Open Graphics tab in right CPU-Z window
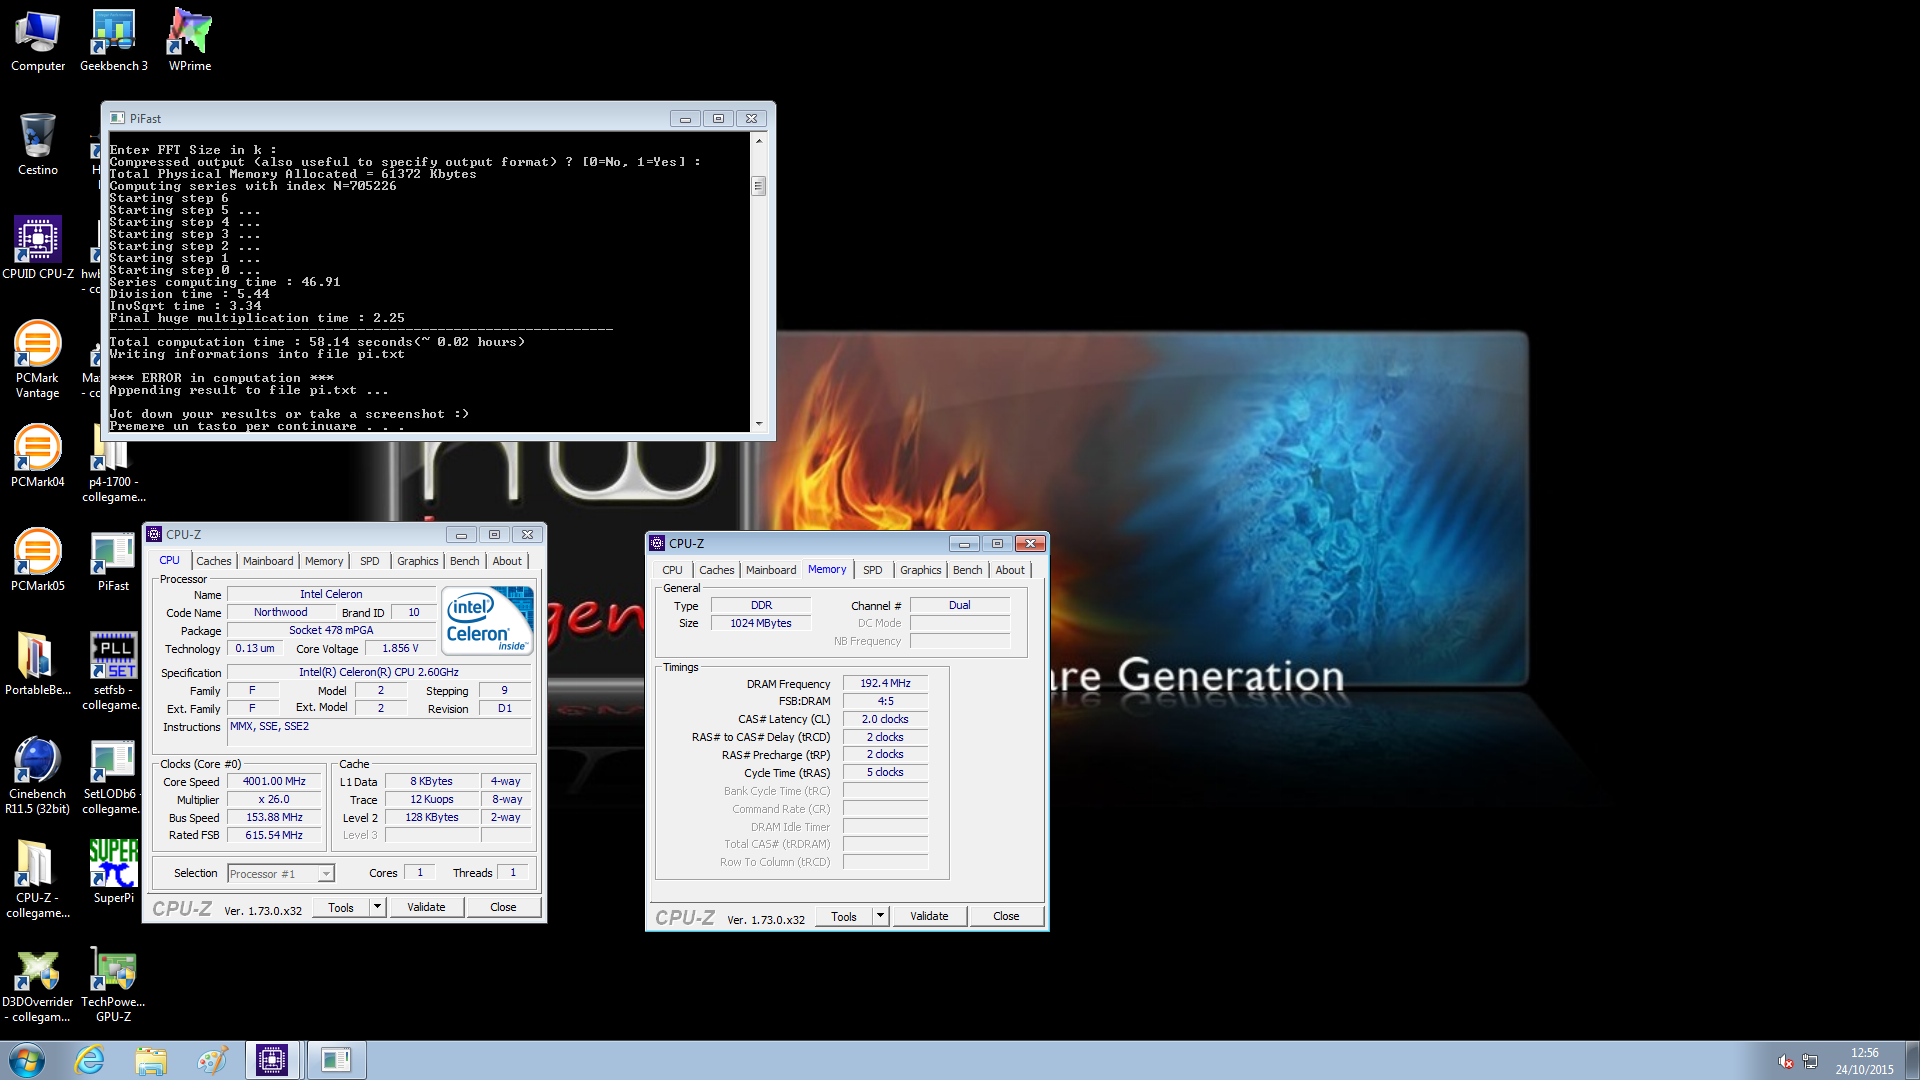The width and height of the screenshot is (1920, 1080). (920, 570)
